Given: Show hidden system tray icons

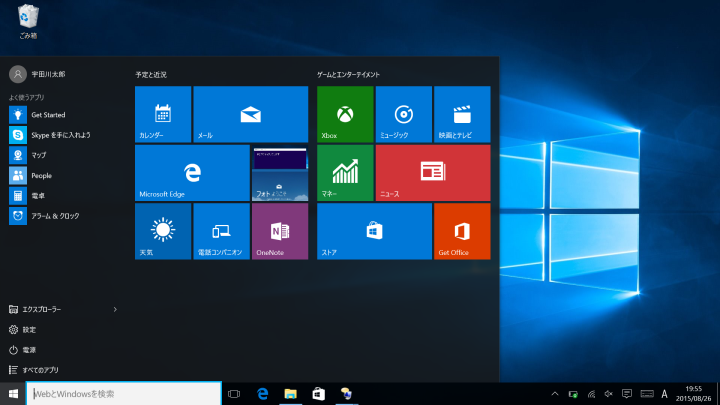Looking at the screenshot, I should click(x=555, y=394).
